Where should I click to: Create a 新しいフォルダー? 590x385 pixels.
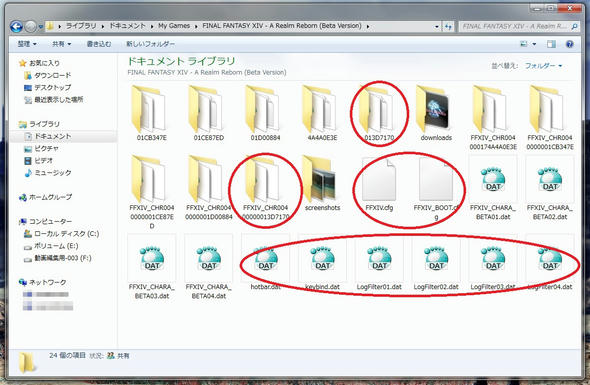(150, 44)
